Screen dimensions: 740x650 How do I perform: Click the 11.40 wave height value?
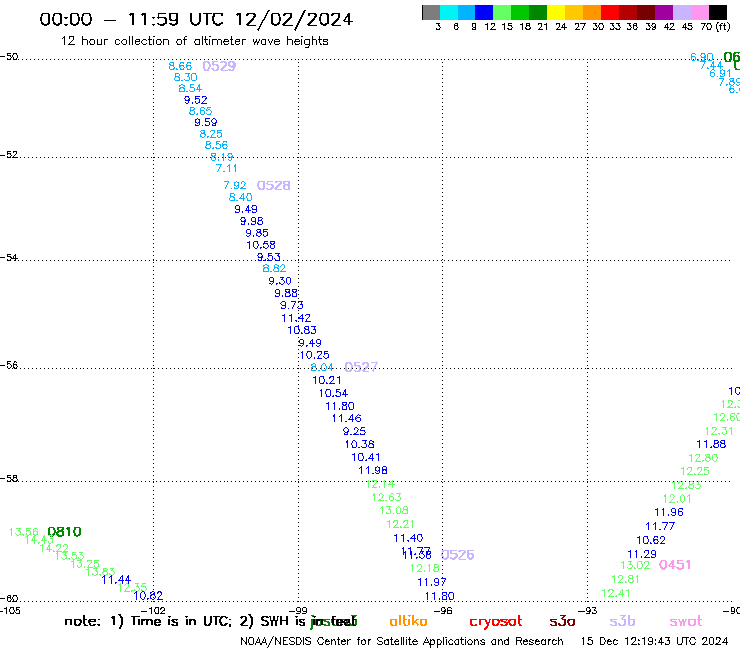pyautogui.click(x=408, y=538)
